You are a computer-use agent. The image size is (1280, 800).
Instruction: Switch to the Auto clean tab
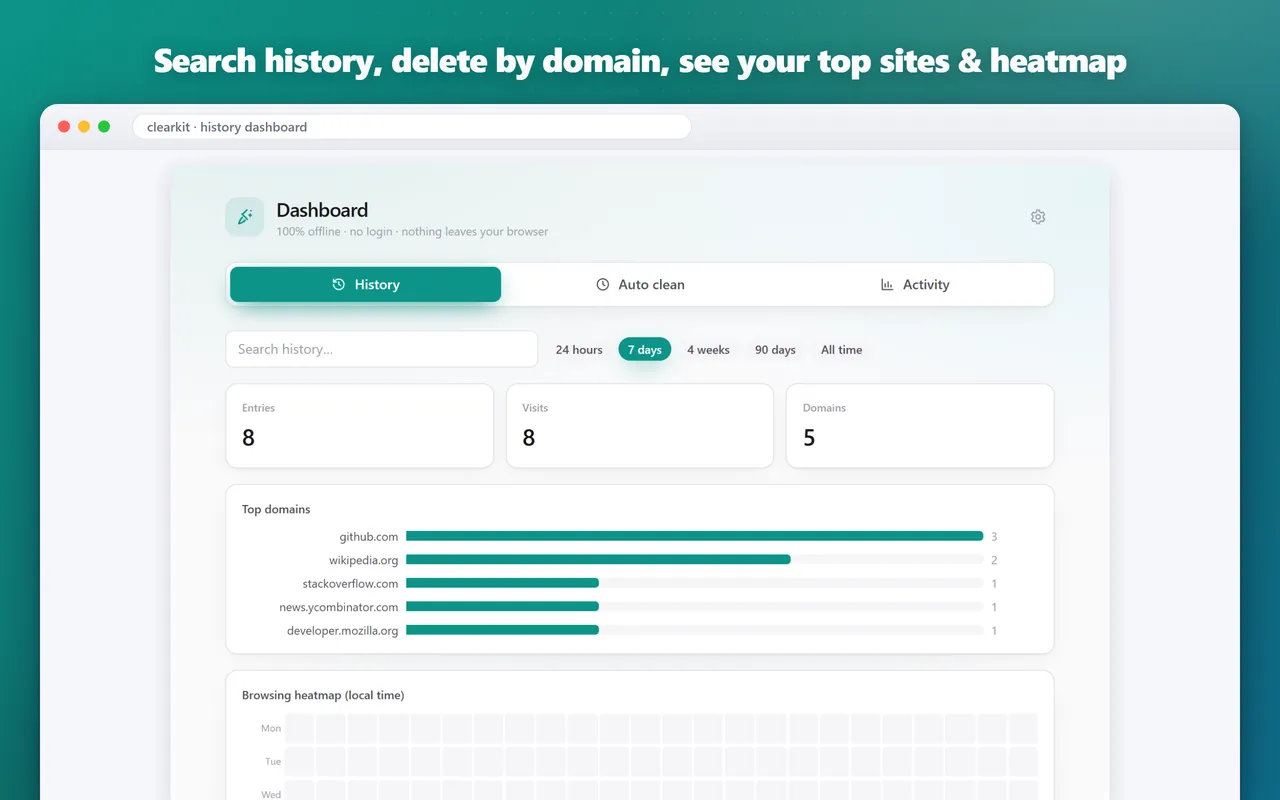click(640, 285)
